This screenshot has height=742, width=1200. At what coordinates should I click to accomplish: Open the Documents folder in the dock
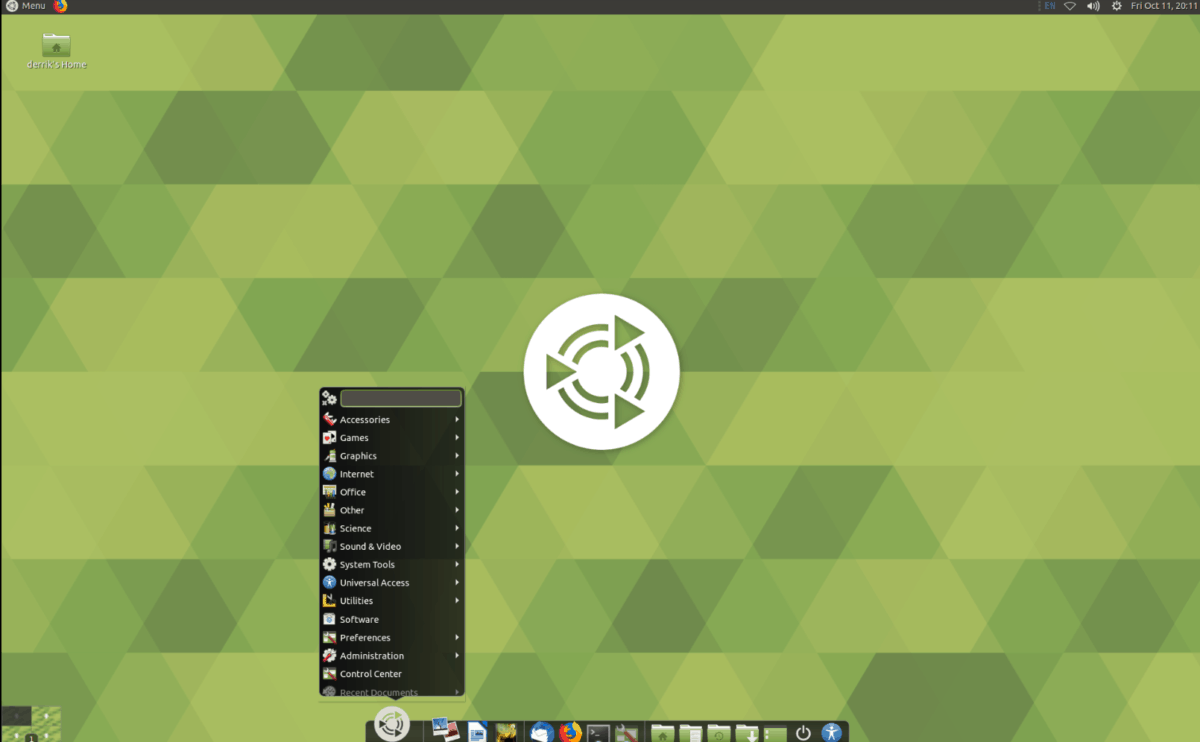pos(691,733)
